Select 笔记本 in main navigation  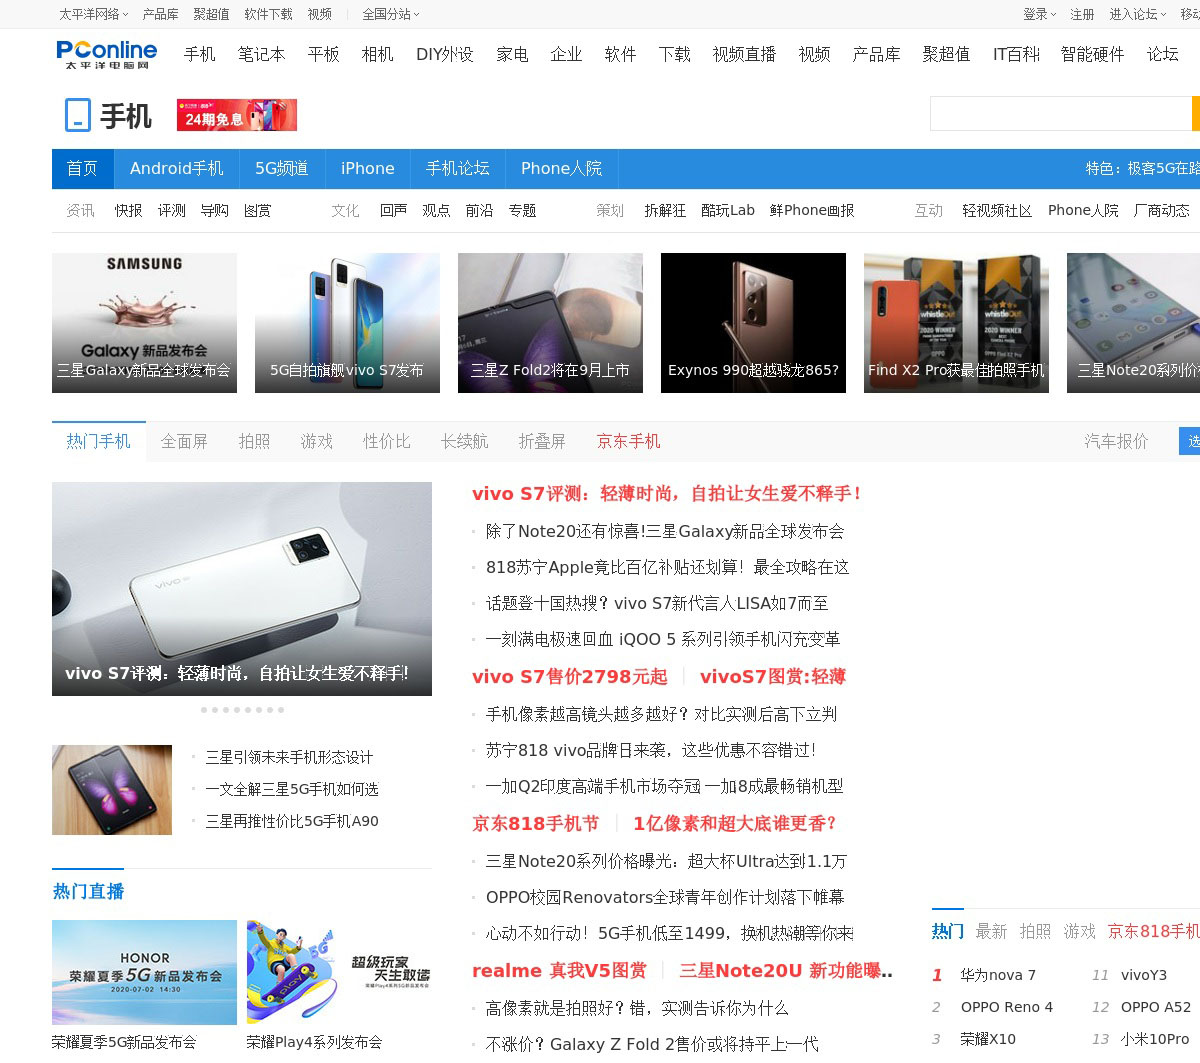(261, 54)
